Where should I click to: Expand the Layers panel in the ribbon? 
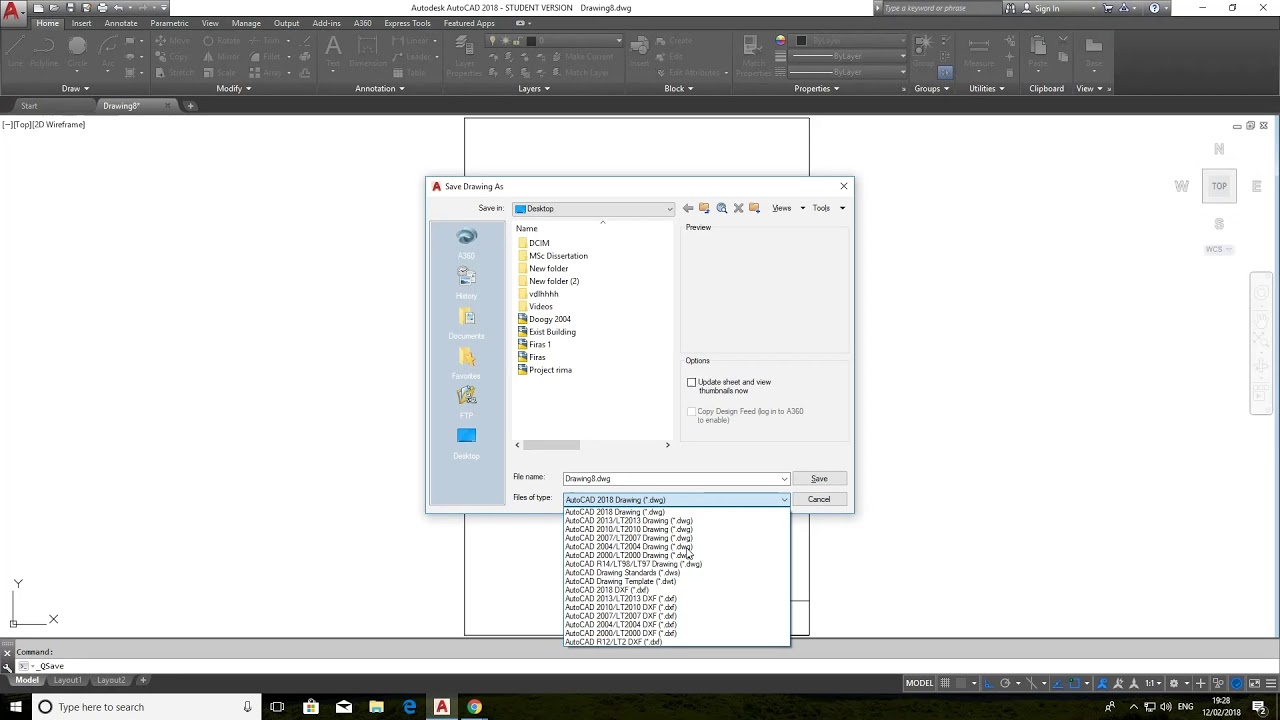[534, 88]
